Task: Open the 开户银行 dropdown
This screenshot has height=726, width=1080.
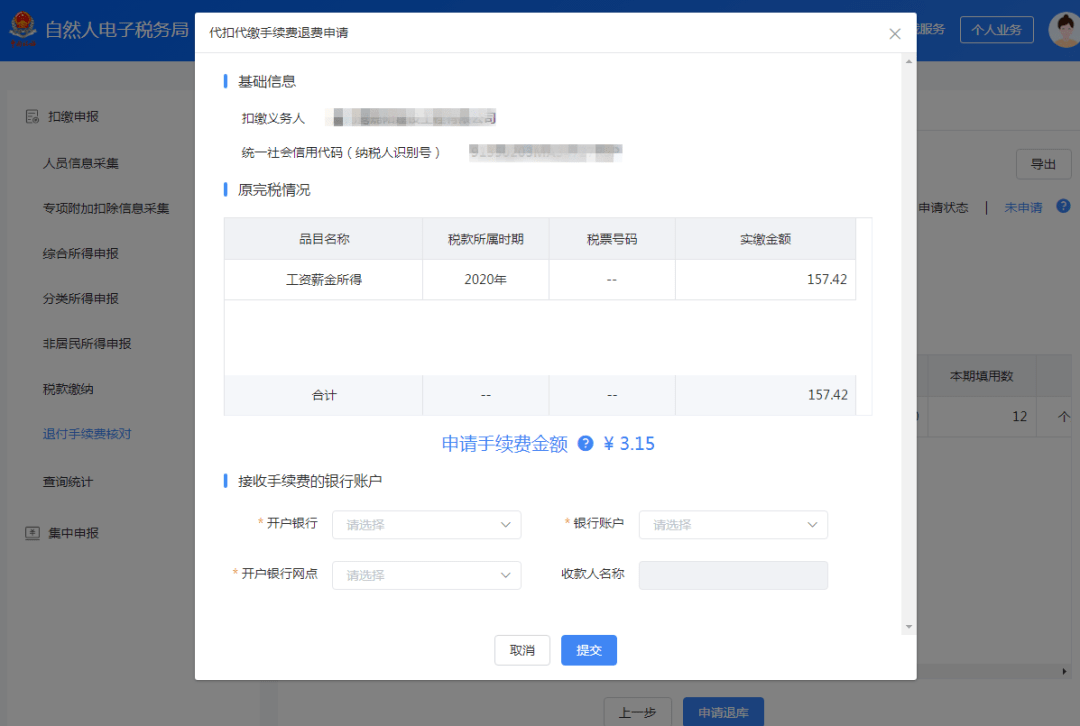Action: 426,524
